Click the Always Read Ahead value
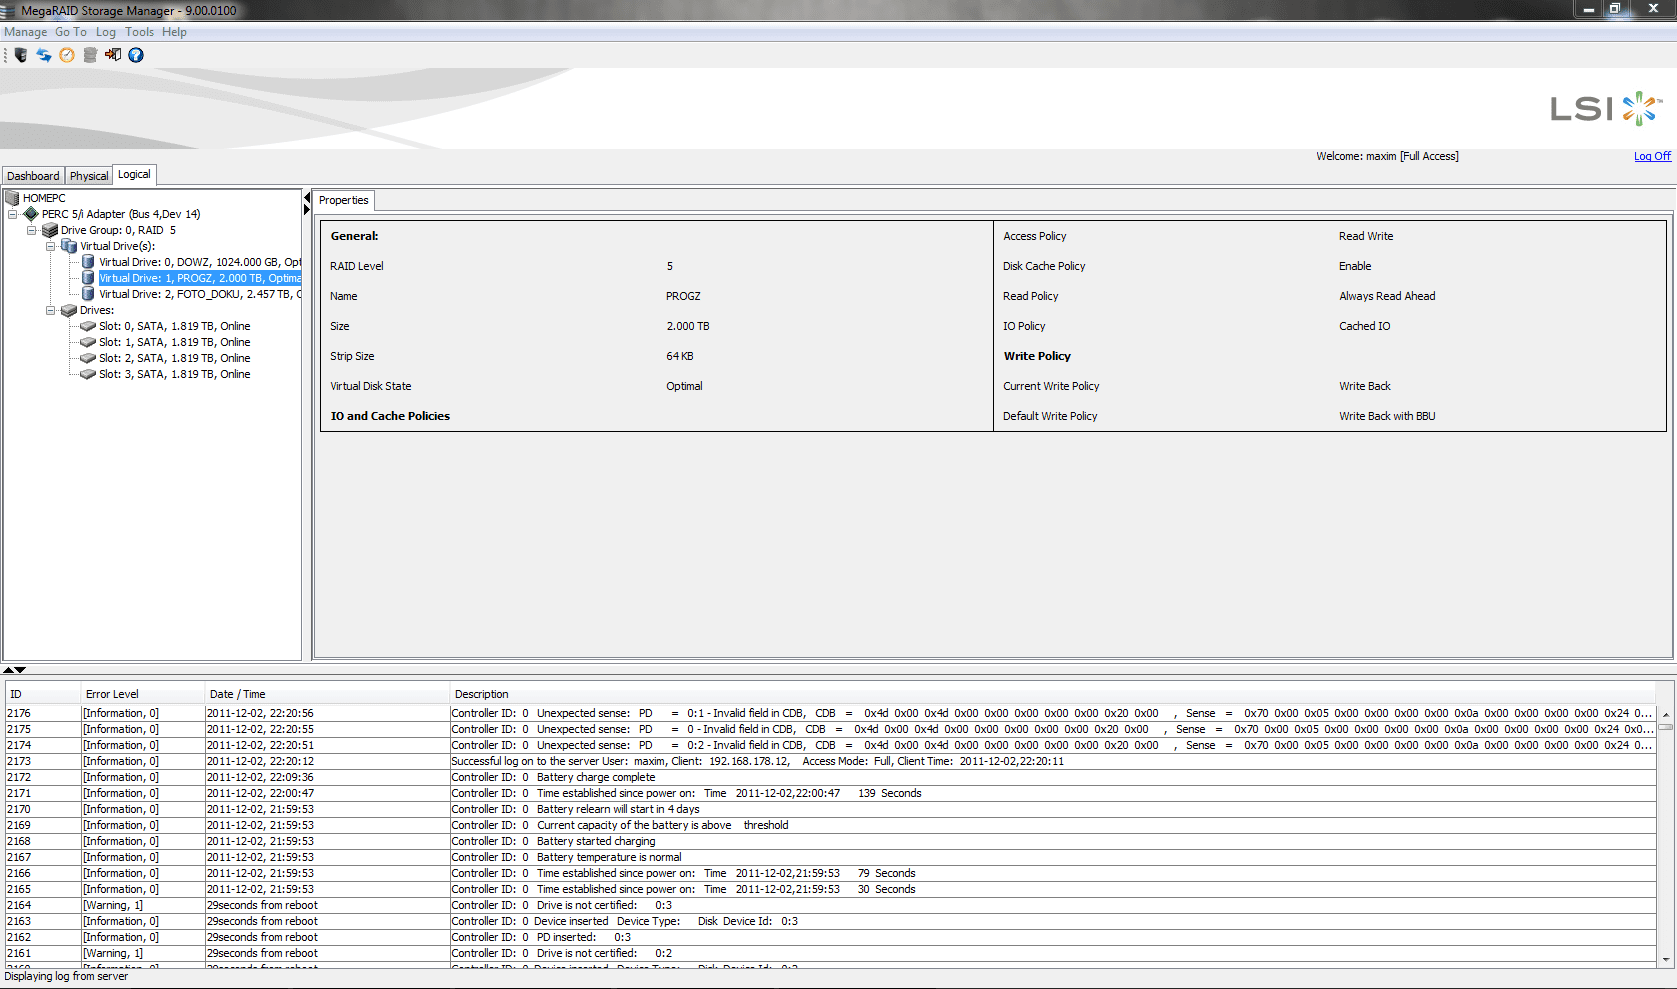1677x989 pixels. pyautogui.click(x=1387, y=296)
